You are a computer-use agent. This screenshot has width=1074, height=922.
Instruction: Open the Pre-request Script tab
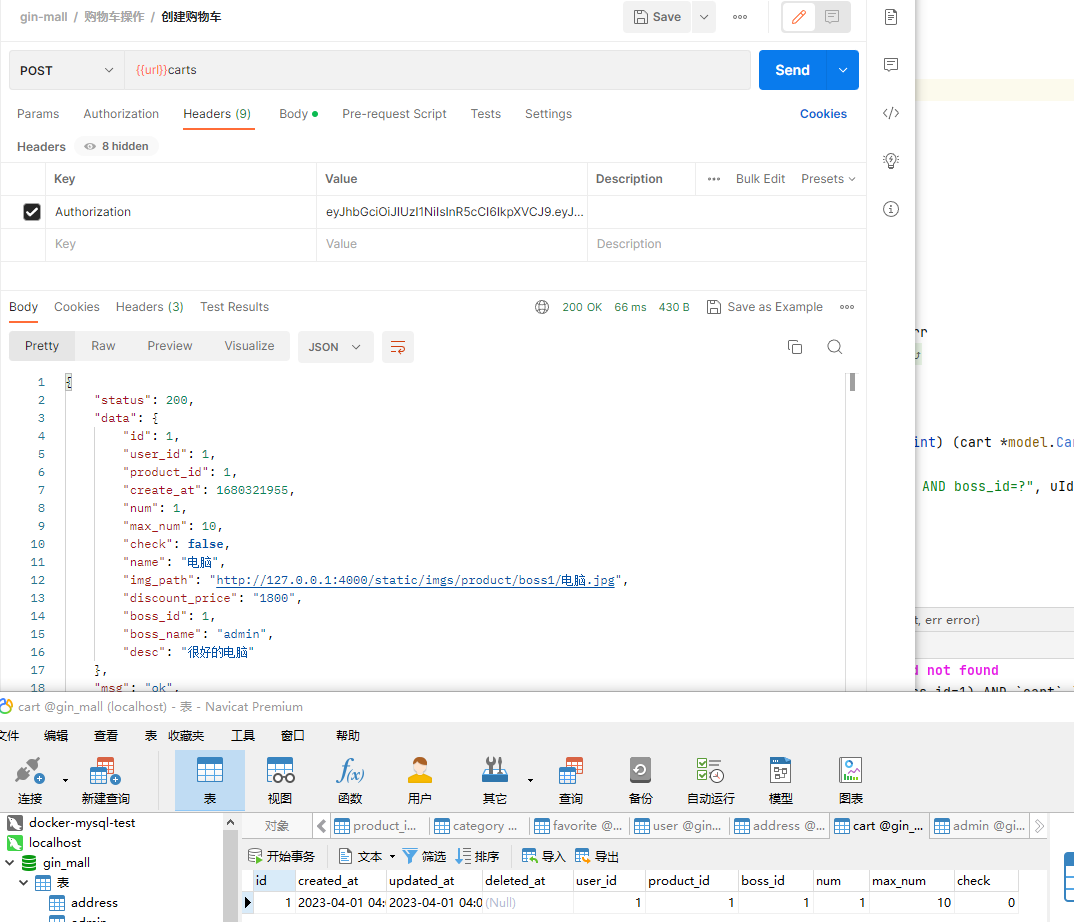click(394, 114)
